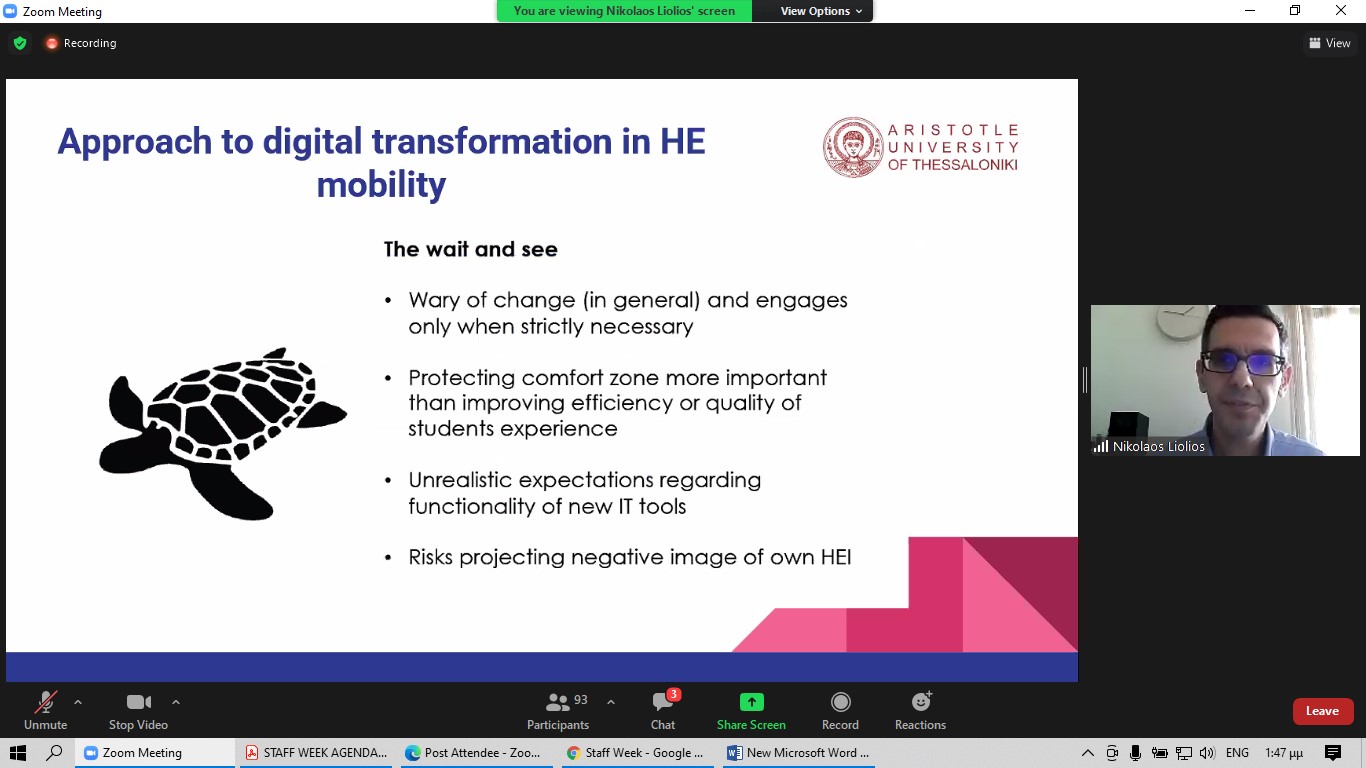Open the Participants panel
Viewport: 1366px width, 768px height.
point(558,711)
